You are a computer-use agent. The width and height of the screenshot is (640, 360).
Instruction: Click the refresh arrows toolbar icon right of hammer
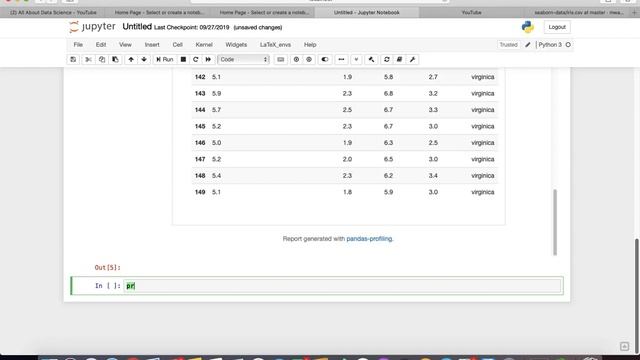(387, 60)
